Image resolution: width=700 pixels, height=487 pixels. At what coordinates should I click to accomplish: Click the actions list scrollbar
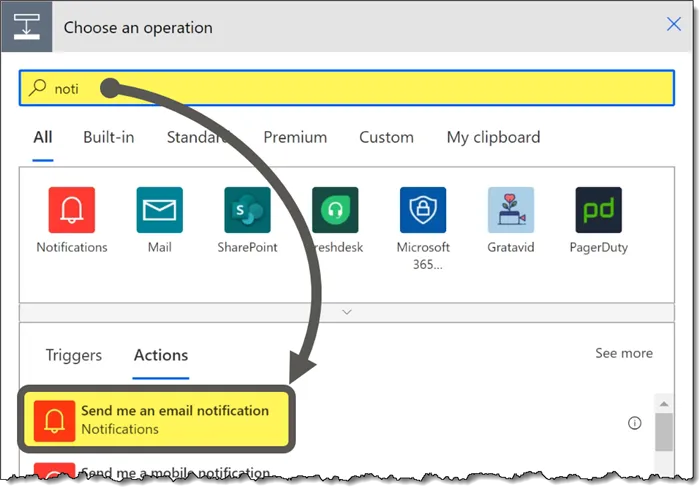pos(663,431)
